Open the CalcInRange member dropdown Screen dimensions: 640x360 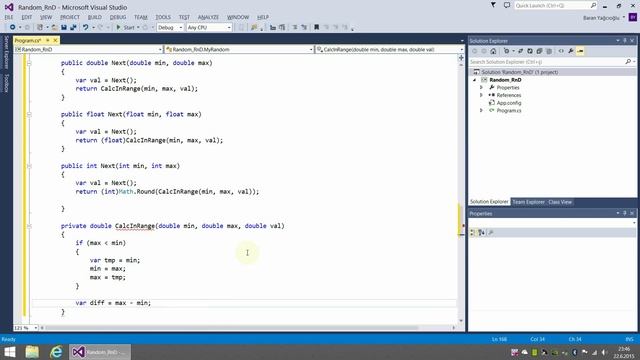click(389, 49)
